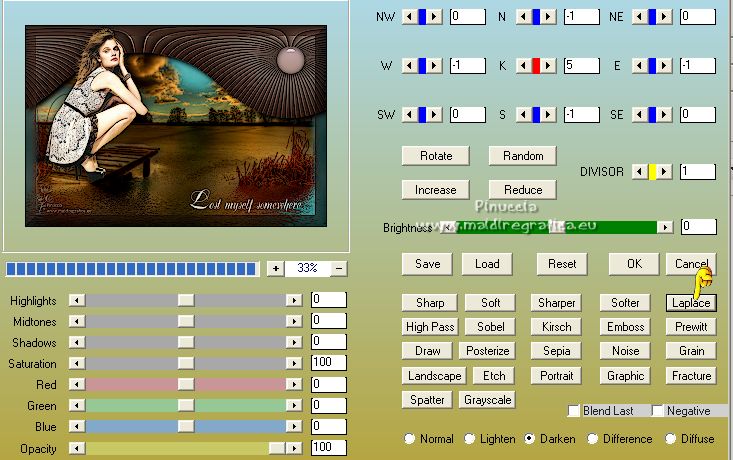Click the K left arrow button
Screen dimensions: 733x460
click(x=524, y=66)
